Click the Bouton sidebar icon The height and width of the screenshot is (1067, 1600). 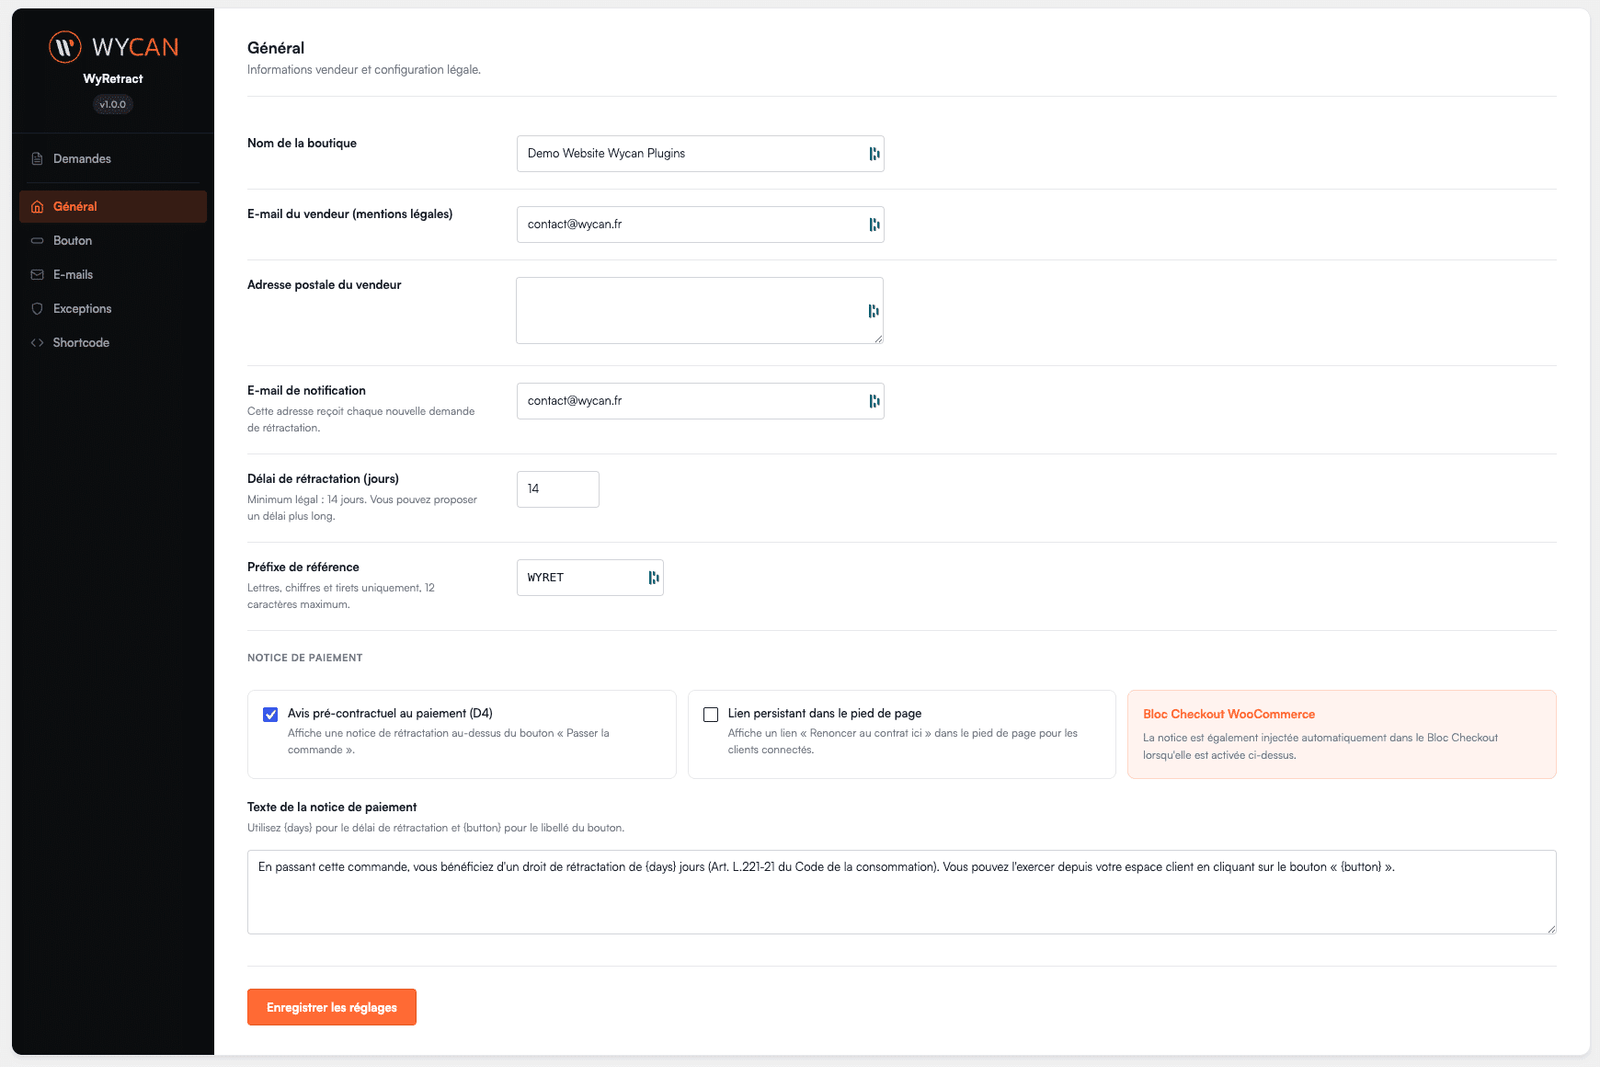(x=37, y=241)
